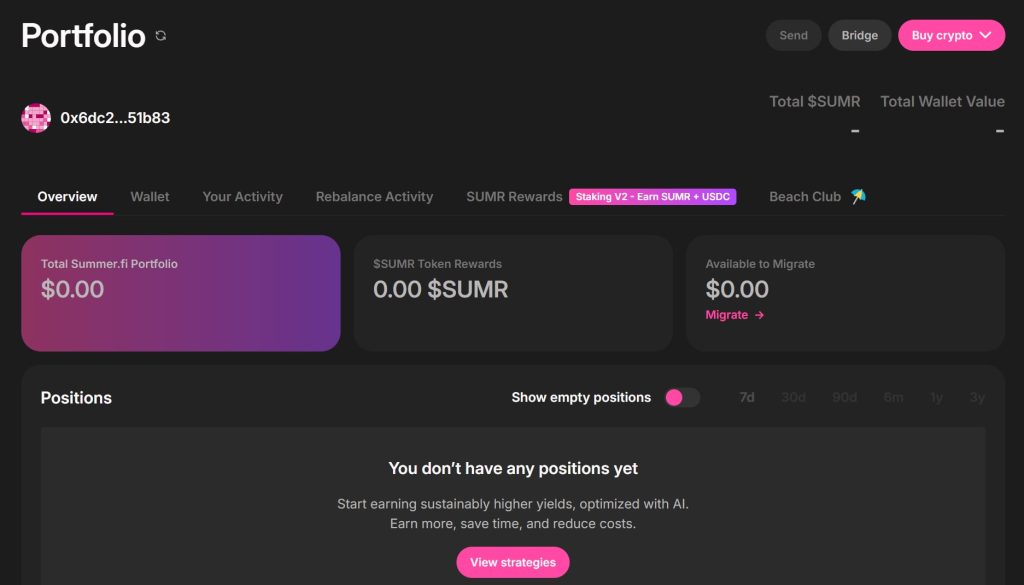
Task: Select the 7d time range
Action: [746, 398]
